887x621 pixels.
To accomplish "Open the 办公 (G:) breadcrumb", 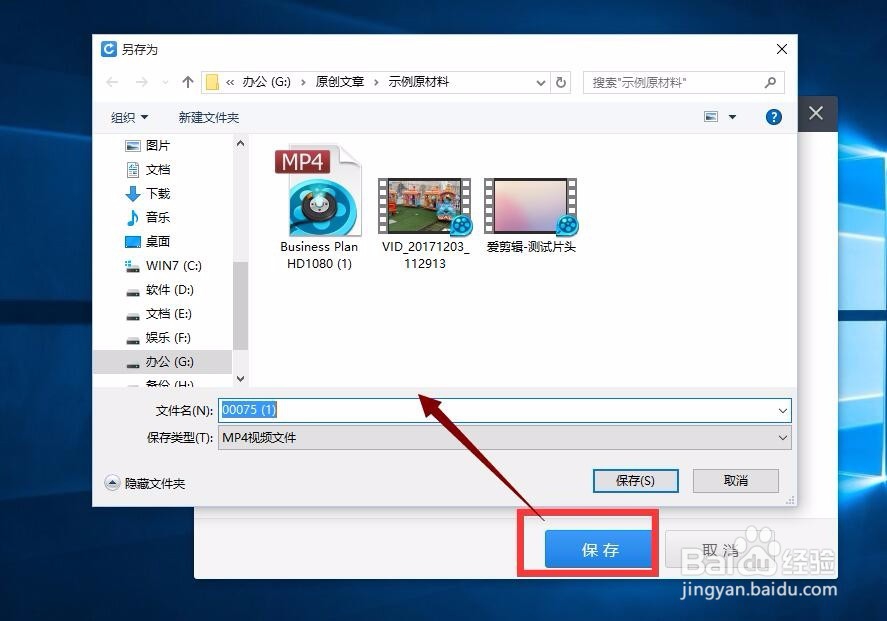I will point(266,83).
